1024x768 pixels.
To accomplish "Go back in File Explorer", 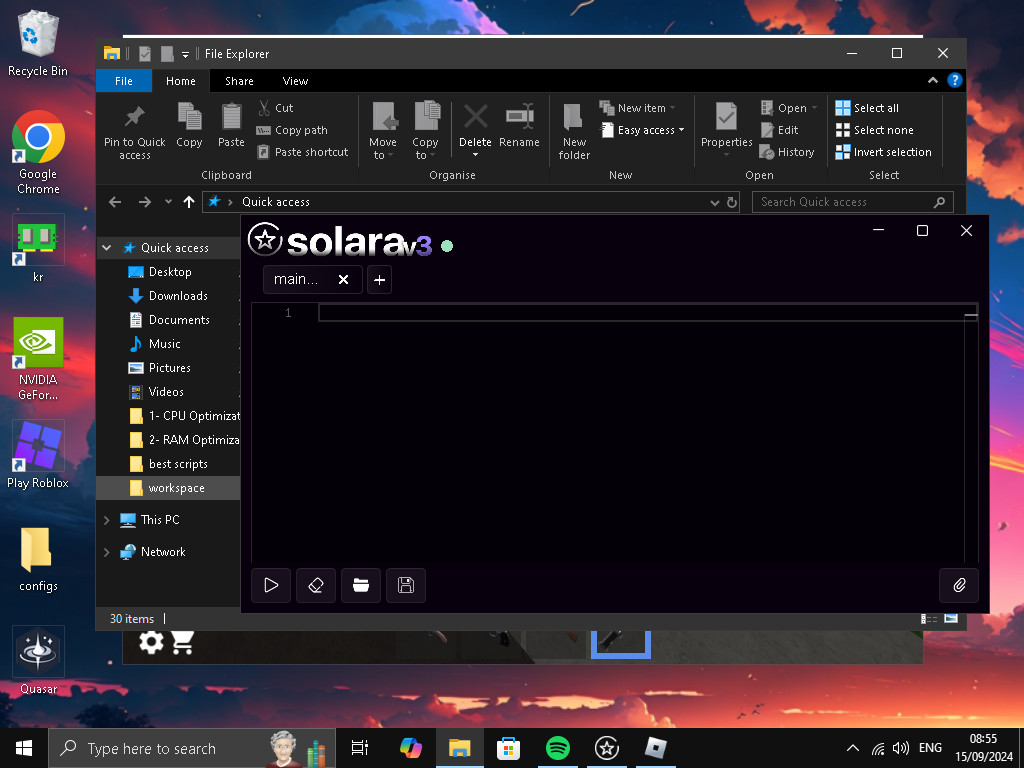I will tap(115, 202).
